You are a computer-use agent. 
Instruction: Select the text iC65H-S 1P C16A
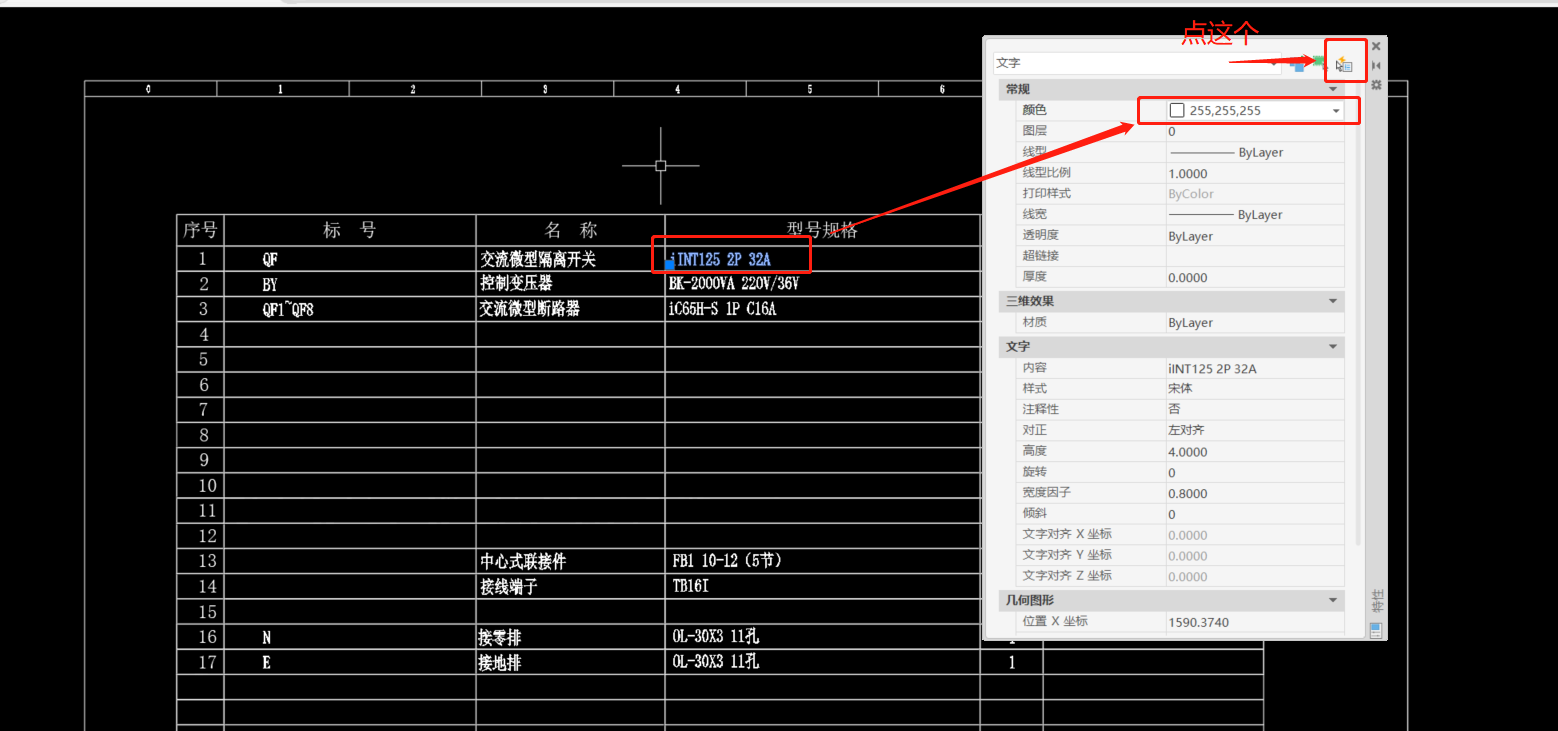722,309
